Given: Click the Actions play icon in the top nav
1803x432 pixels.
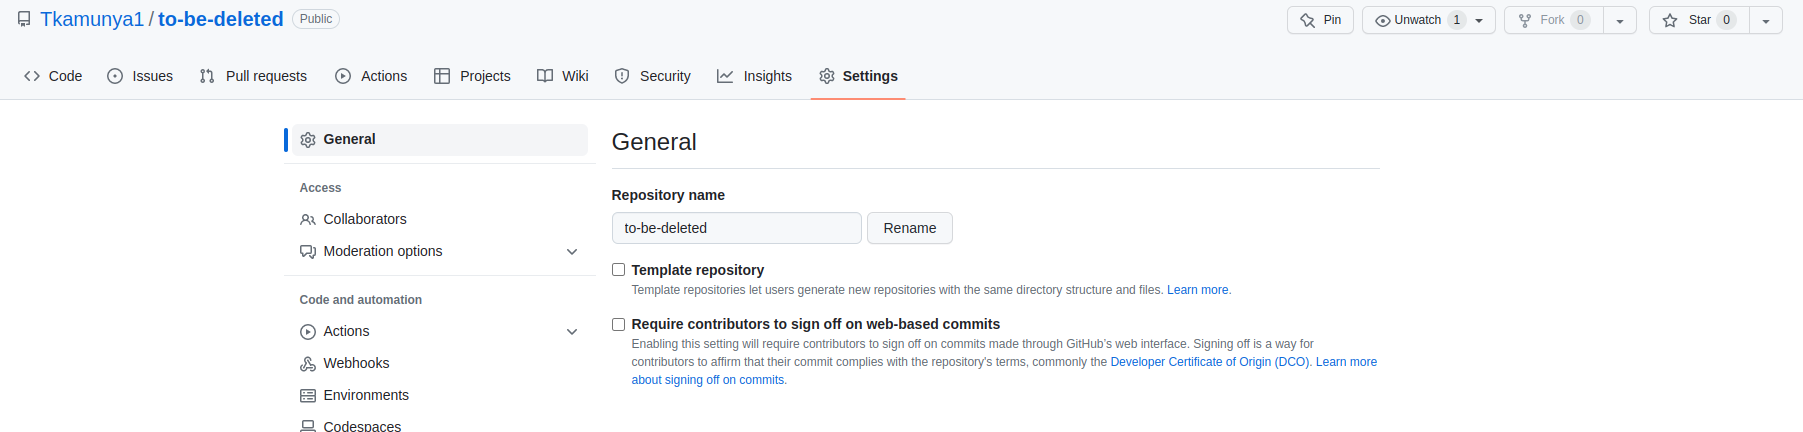Looking at the screenshot, I should tap(343, 76).
